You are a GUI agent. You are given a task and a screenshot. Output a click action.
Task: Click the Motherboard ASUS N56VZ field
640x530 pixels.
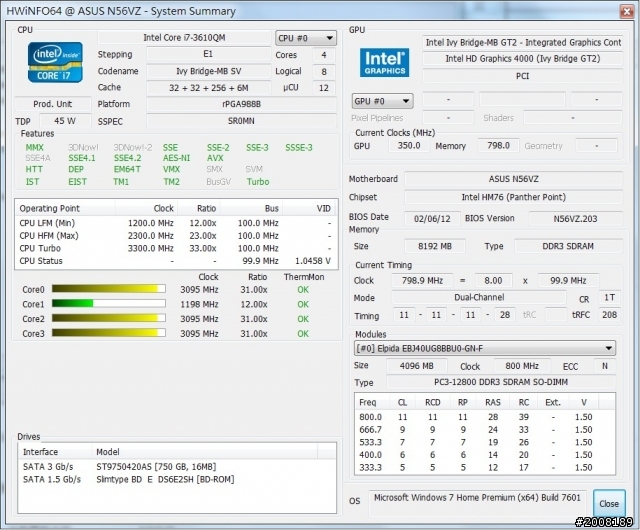tap(513, 179)
